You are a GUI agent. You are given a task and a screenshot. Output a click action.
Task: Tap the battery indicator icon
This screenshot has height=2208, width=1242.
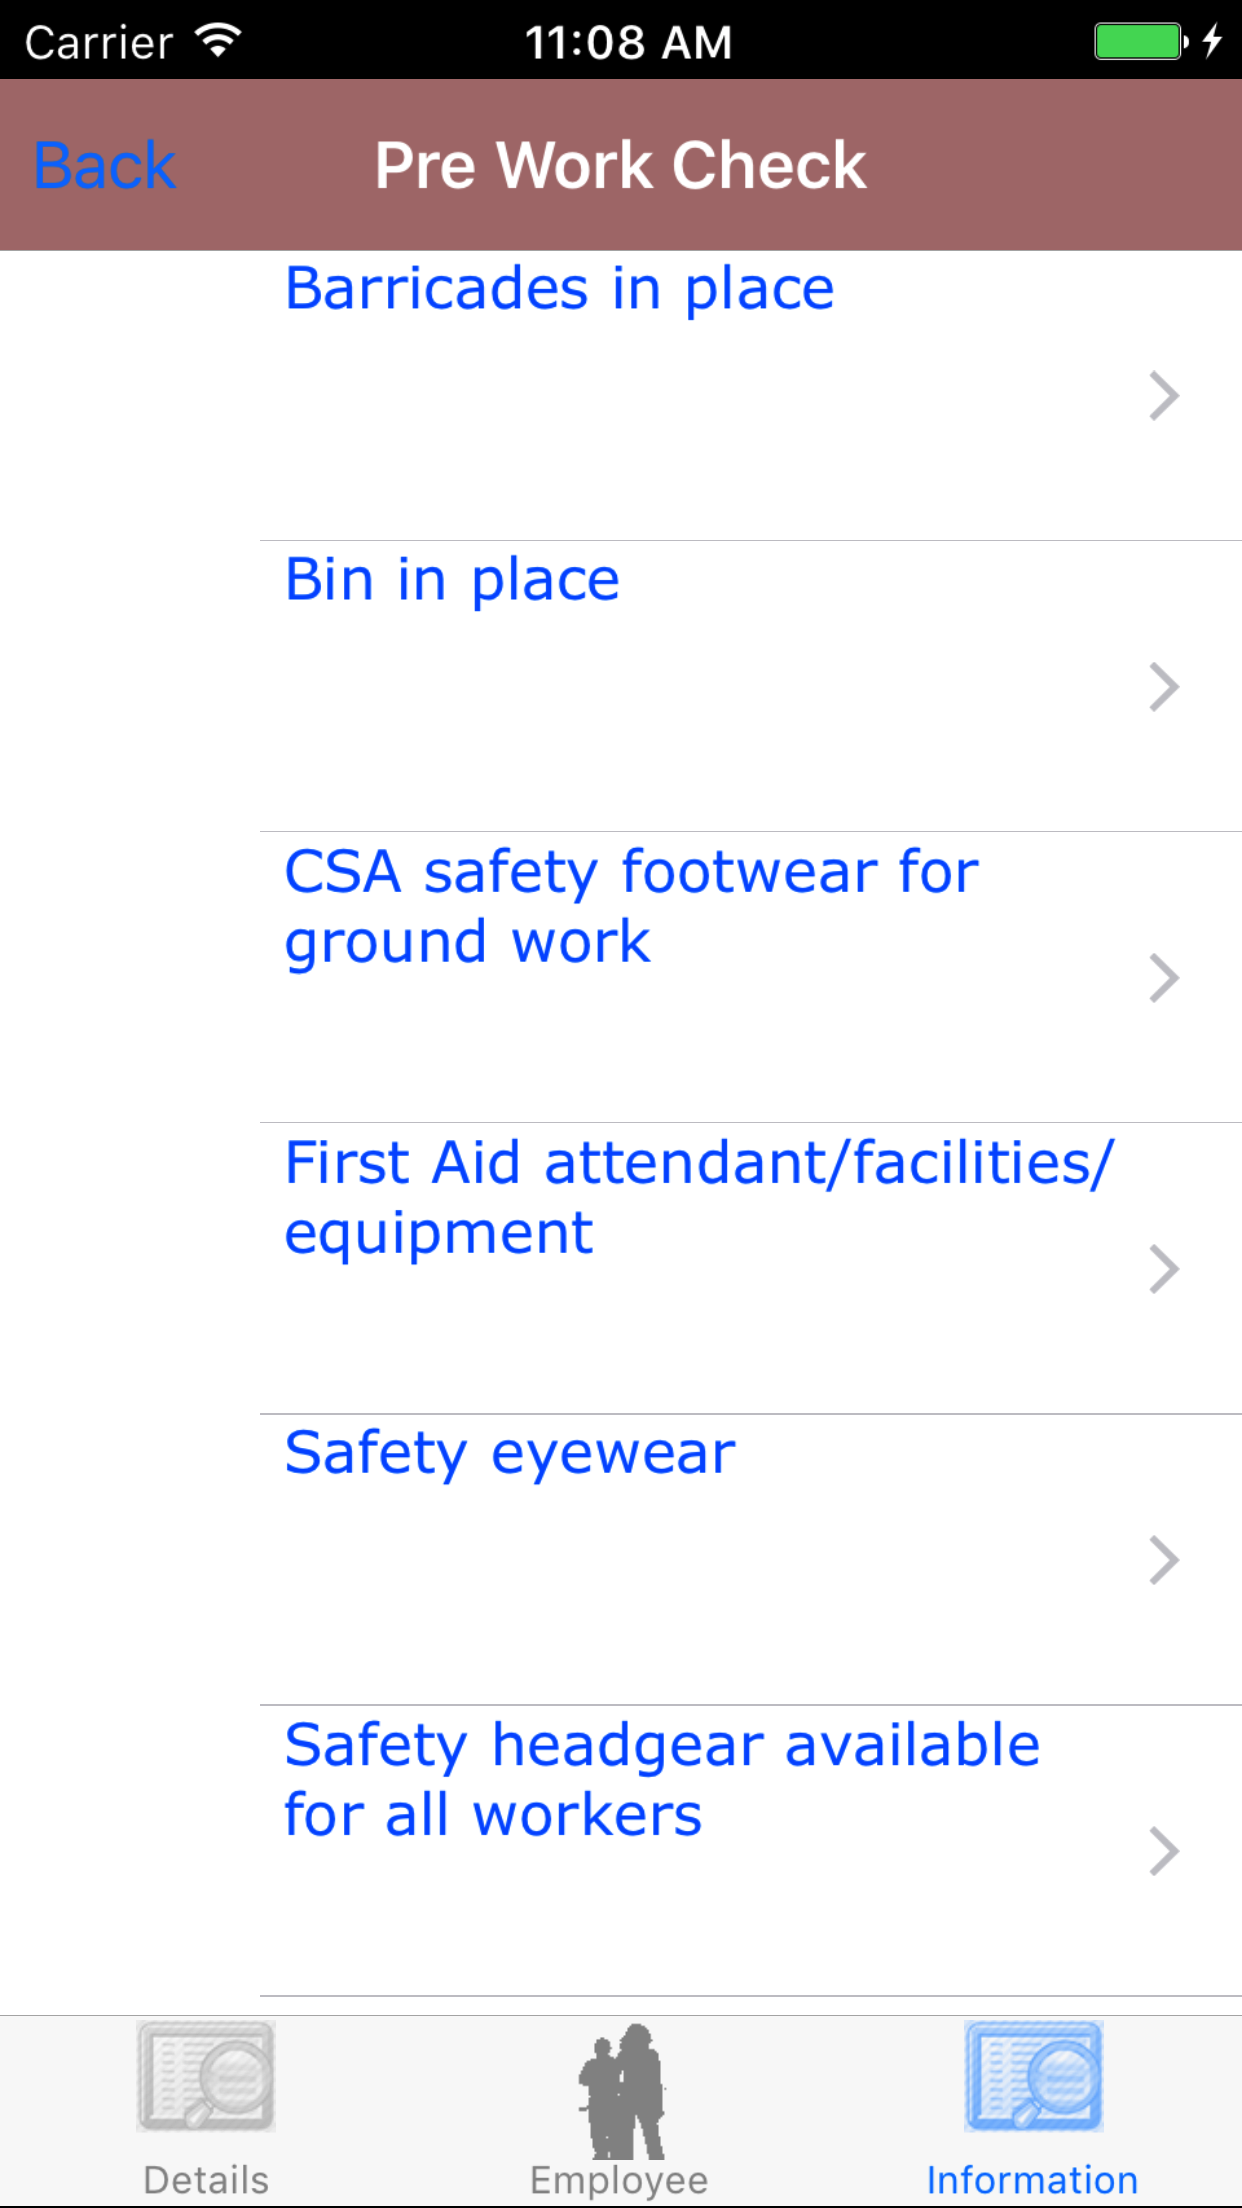pos(1140,41)
